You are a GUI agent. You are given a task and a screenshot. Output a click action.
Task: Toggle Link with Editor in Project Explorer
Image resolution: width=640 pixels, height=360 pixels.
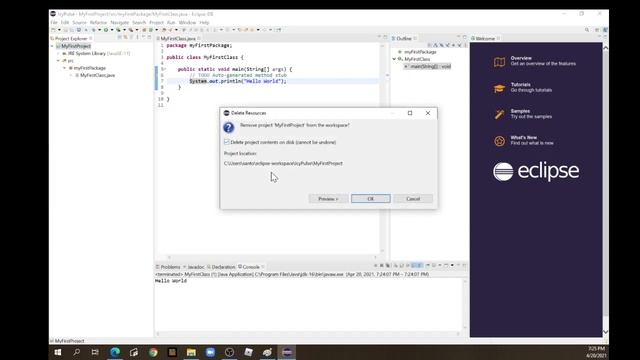pos(126,37)
